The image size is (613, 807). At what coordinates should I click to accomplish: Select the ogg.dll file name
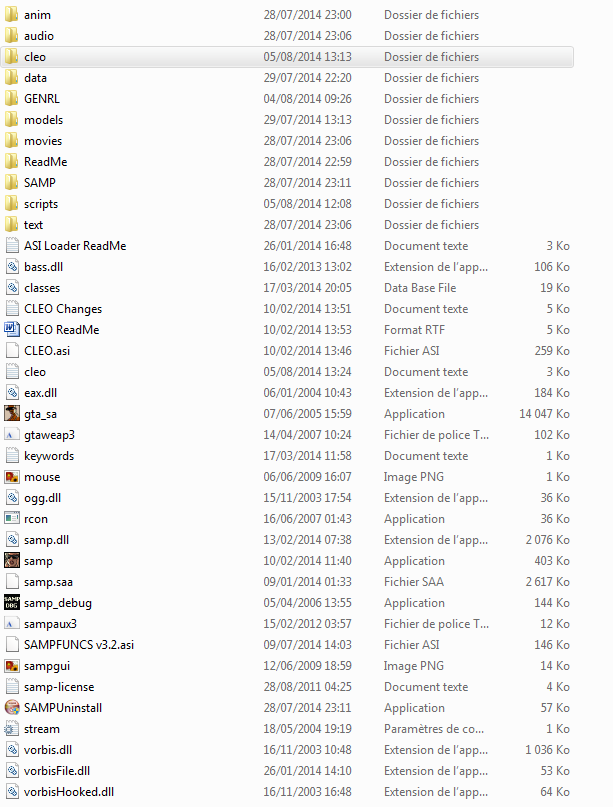coord(42,498)
